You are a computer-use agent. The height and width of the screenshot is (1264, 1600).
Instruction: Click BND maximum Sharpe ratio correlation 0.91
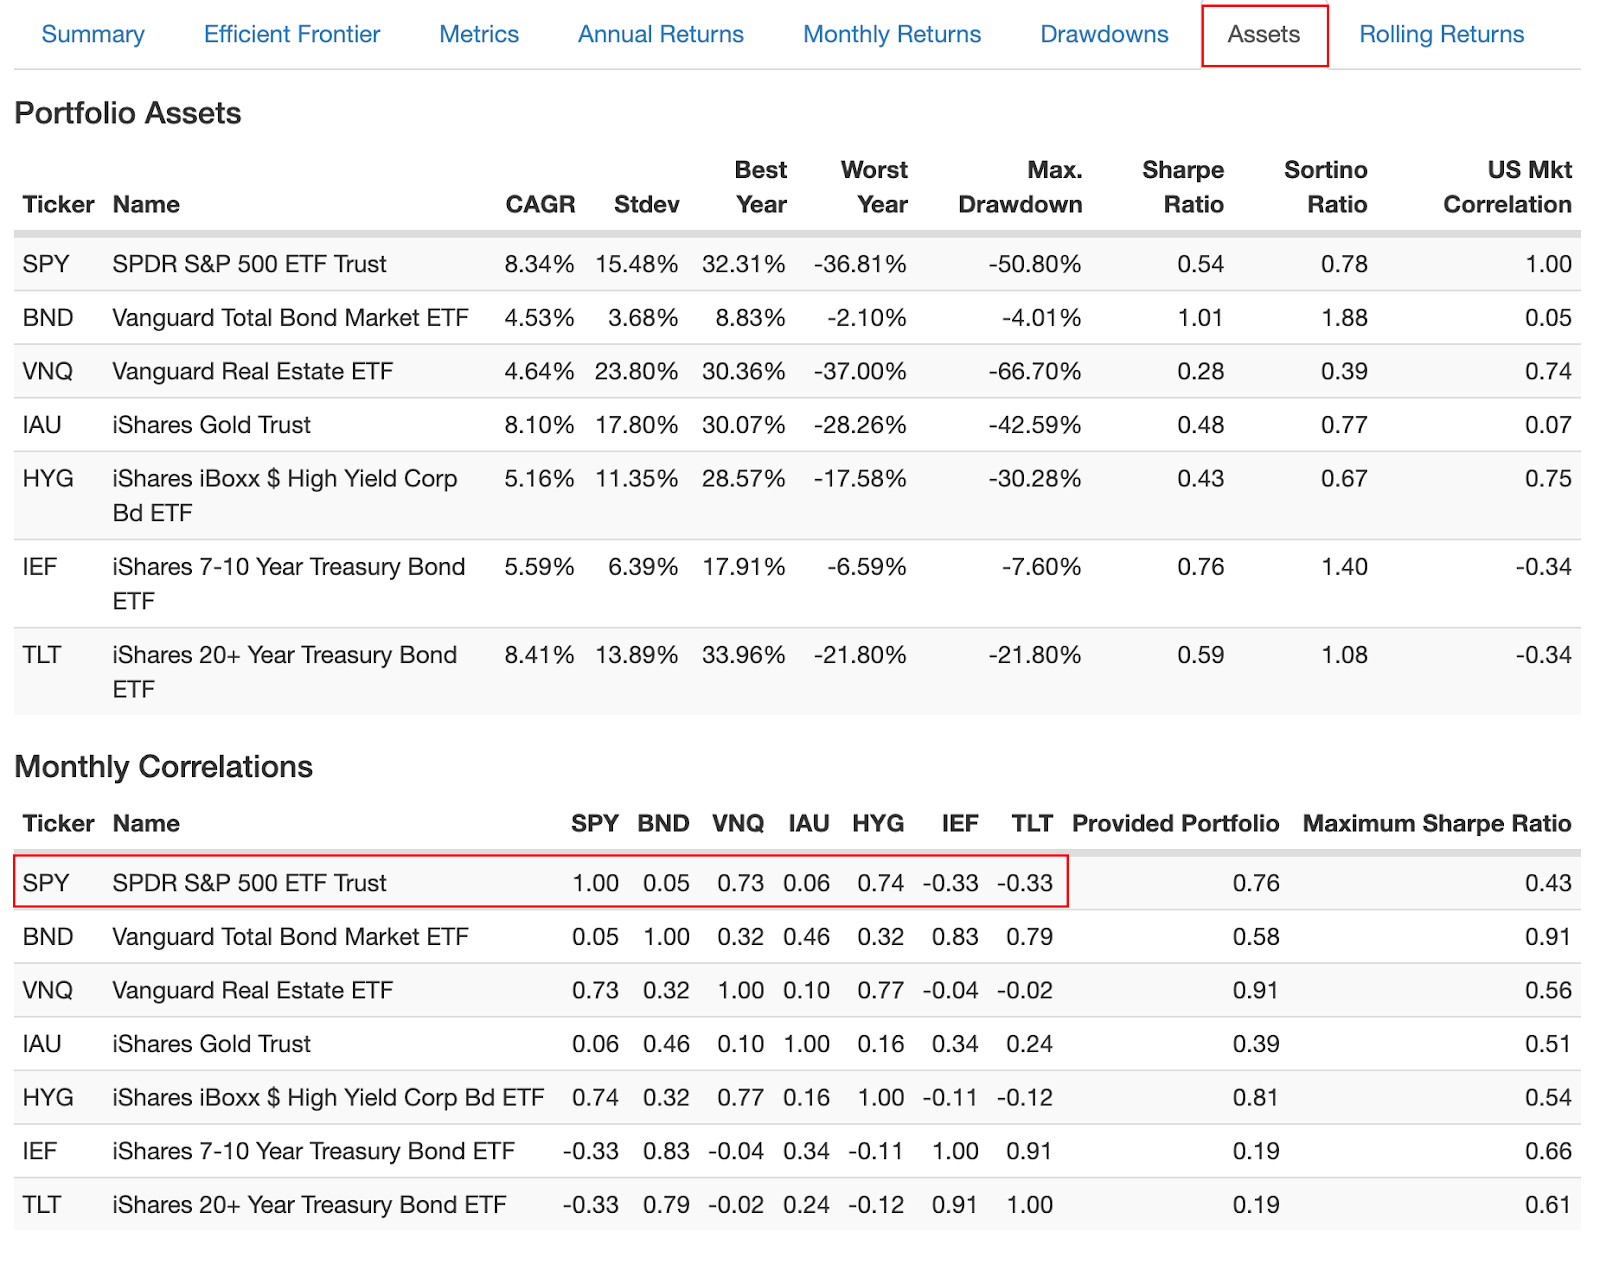pos(1548,937)
